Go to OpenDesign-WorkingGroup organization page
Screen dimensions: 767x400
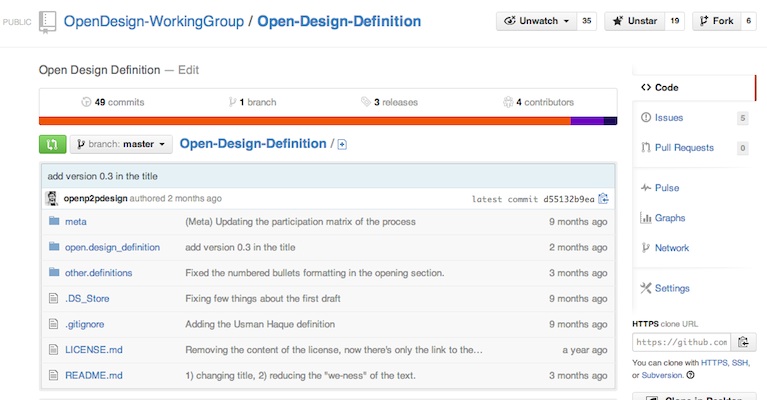154,22
